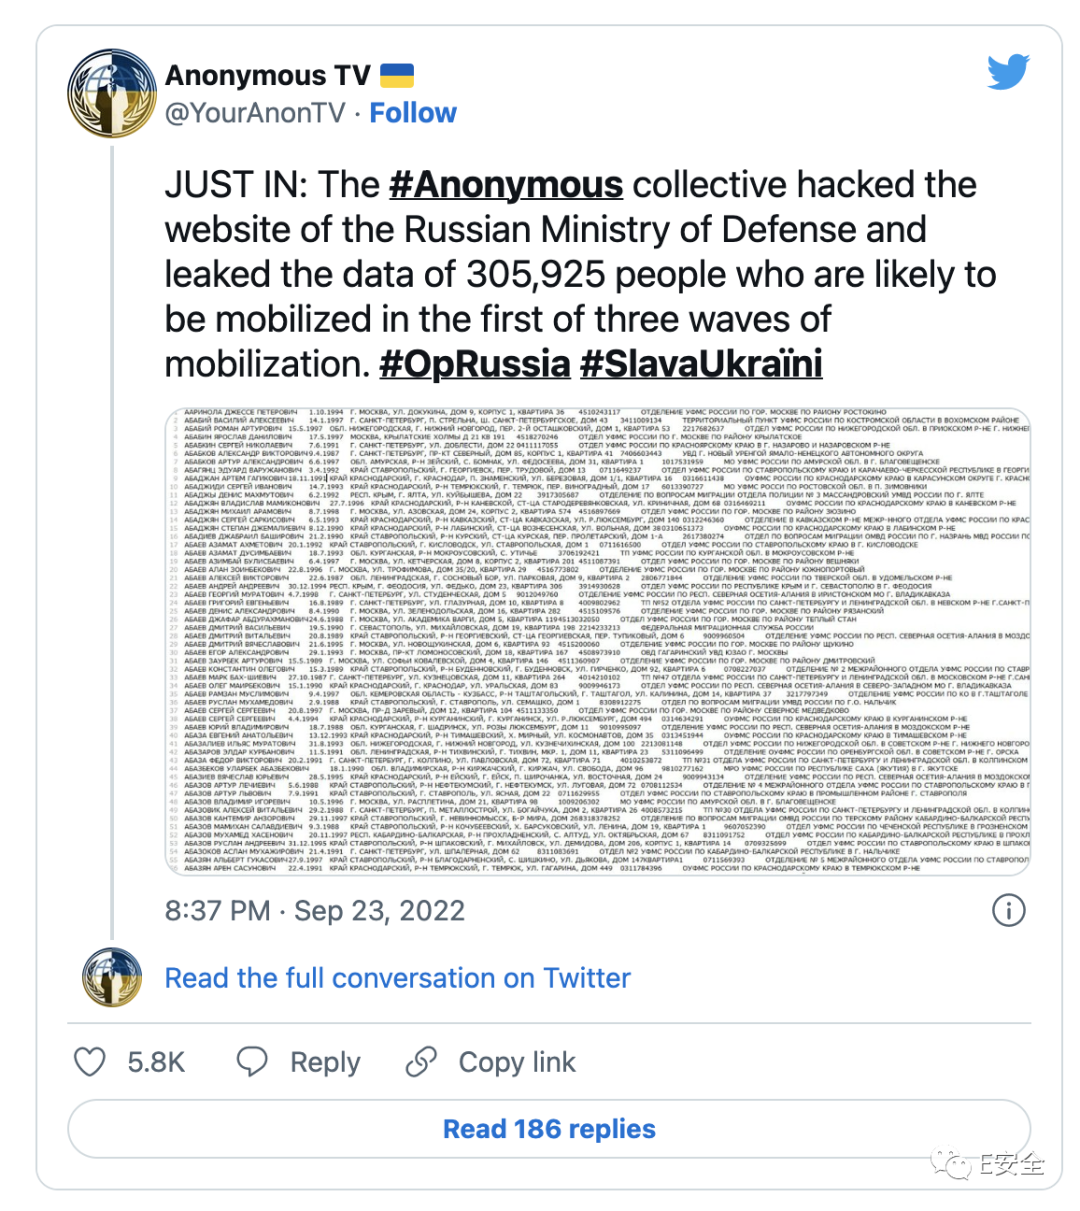Screen dimensions: 1080x1211
Task: Click the Ukraine flag emoji
Action: (x=397, y=75)
